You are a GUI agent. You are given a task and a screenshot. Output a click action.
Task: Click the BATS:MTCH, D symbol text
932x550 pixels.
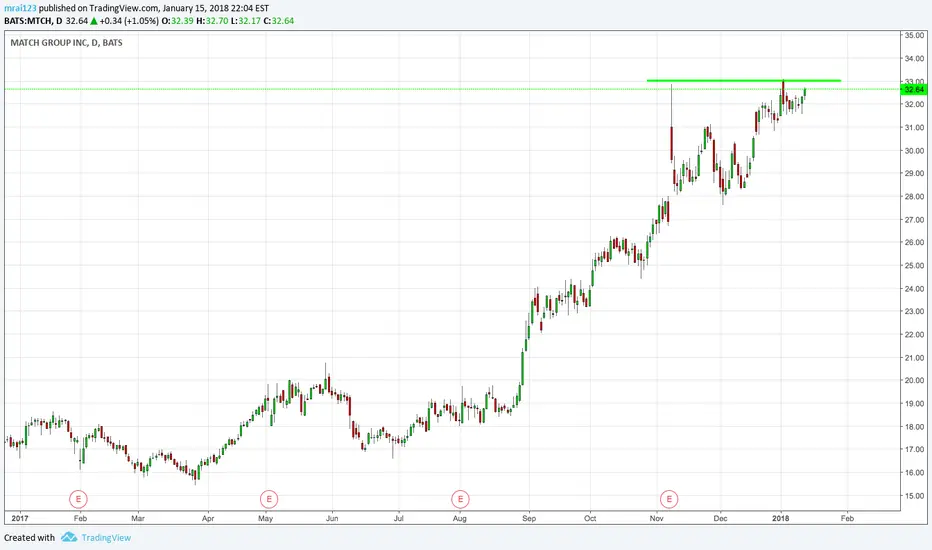click(x=33, y=21)
